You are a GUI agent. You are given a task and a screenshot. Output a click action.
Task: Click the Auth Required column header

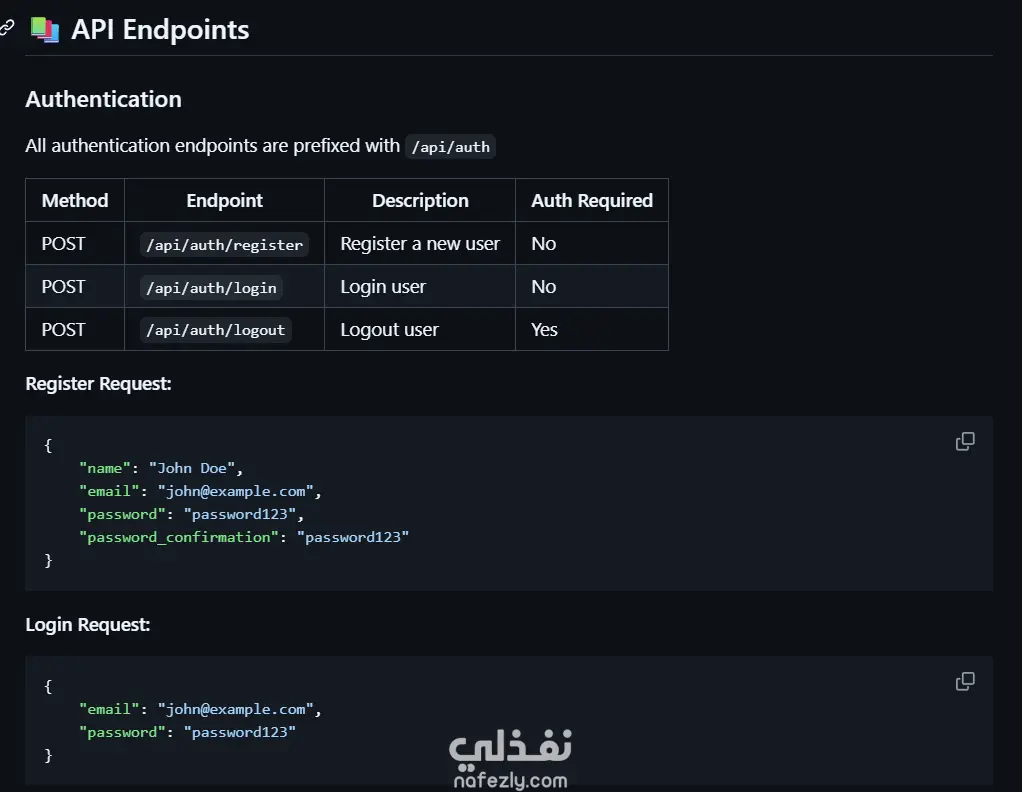(x=592, y=200)
